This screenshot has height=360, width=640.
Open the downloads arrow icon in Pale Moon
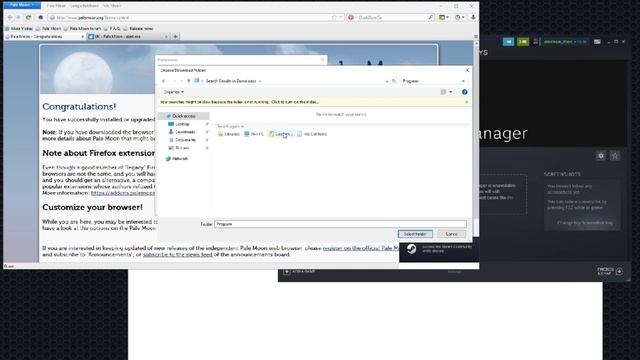coord(473,18)
